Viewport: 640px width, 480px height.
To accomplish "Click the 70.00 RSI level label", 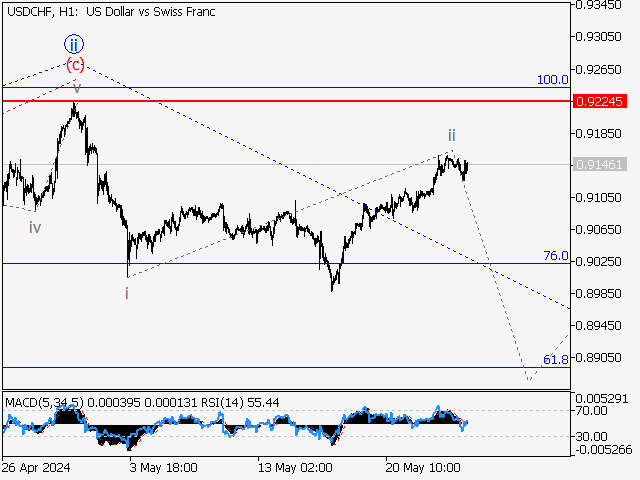I will click(591, 410).
